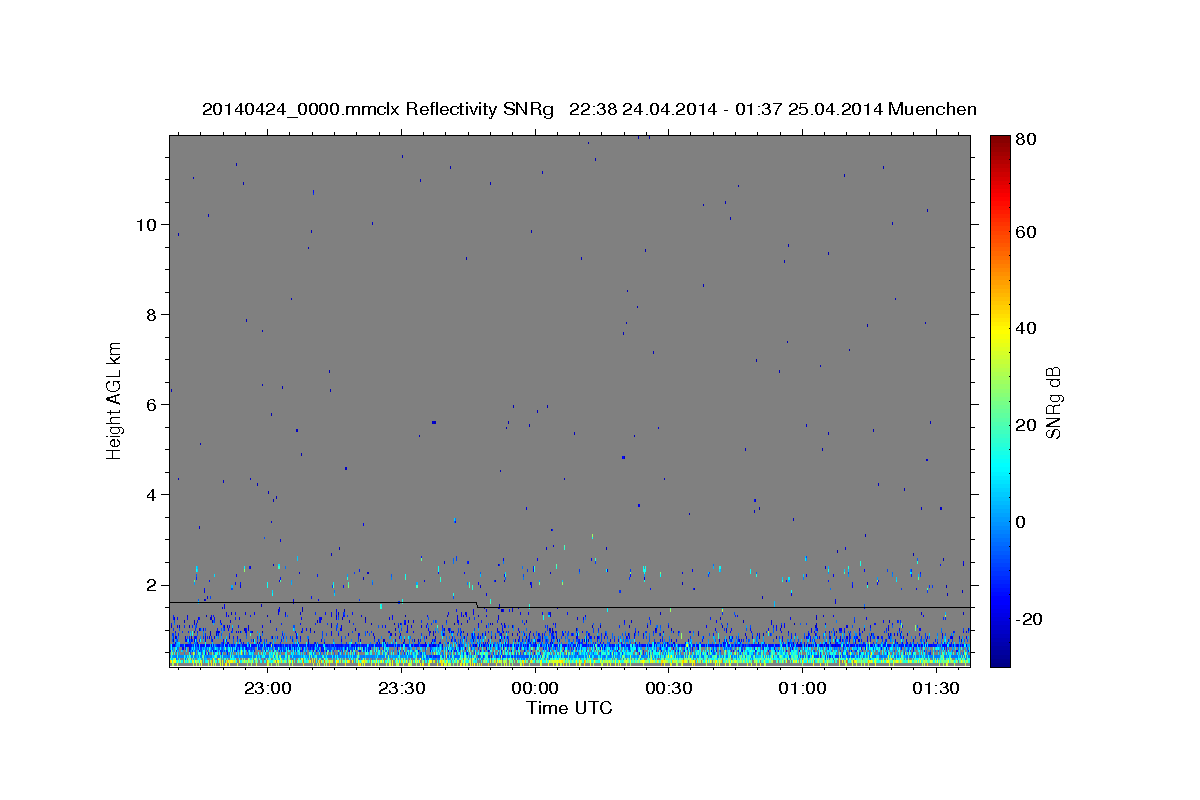Click the dark red top of the colorbar
The height and width of the screenshot is (800, 1200).
coord(1000,142)
